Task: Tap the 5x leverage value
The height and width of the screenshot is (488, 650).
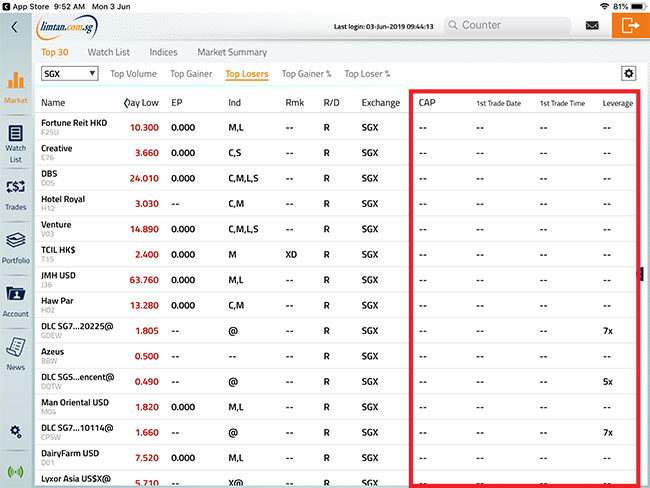Action: 608,382
